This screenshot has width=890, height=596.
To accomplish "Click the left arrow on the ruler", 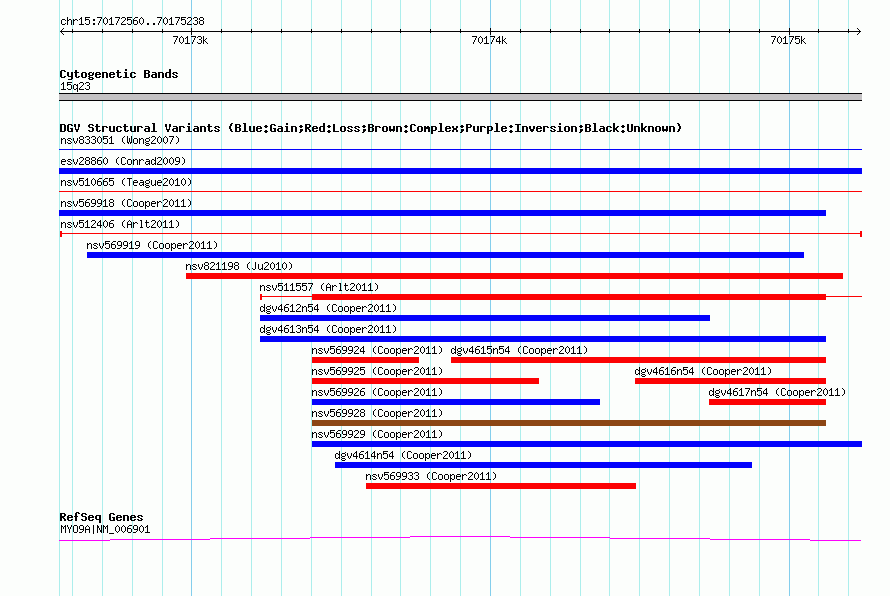I will point(63,31).
